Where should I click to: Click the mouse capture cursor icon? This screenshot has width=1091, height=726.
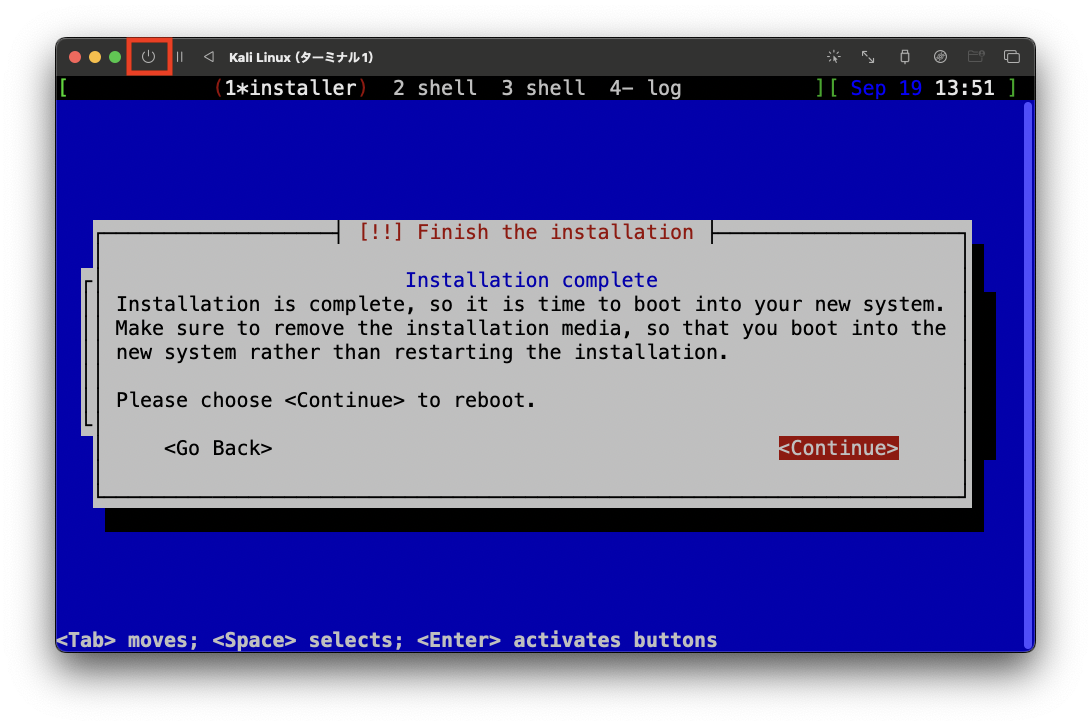[833, 57]
